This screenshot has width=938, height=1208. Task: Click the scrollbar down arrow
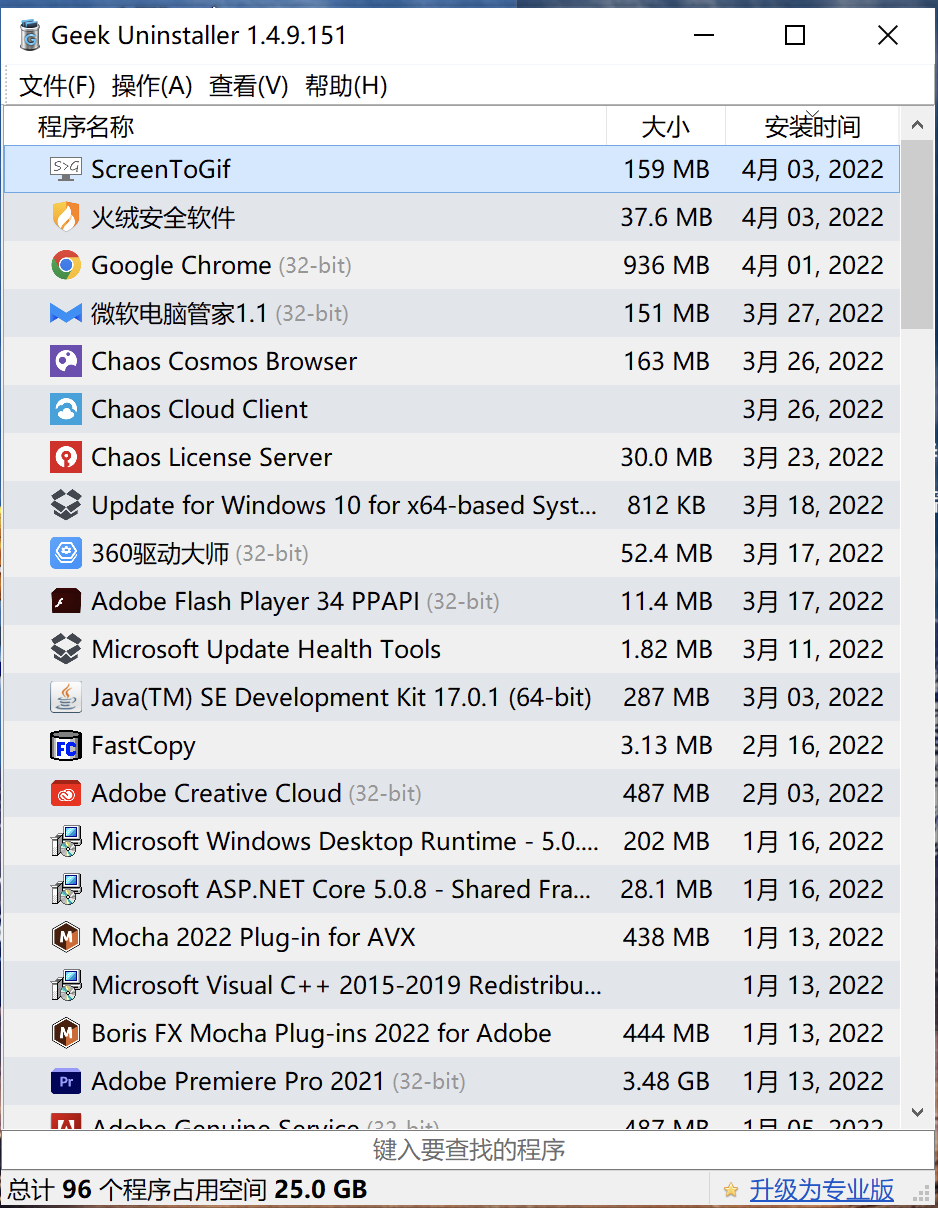(x=917, y=1112)
